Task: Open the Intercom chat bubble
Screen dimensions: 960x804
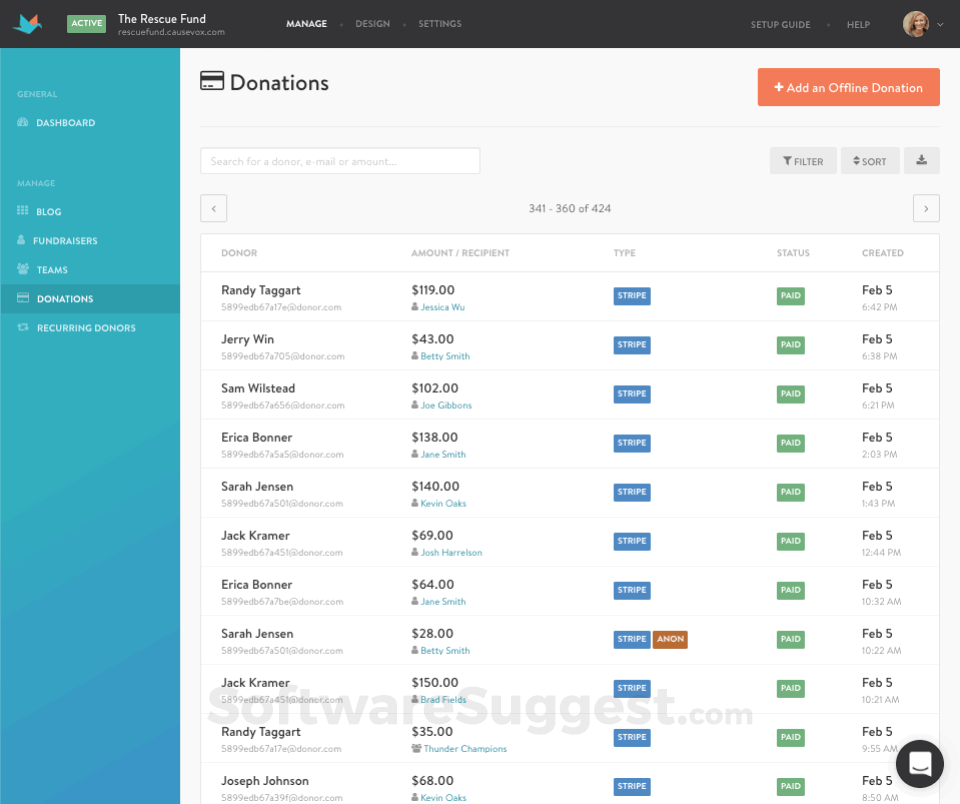Action: [919, 763]
